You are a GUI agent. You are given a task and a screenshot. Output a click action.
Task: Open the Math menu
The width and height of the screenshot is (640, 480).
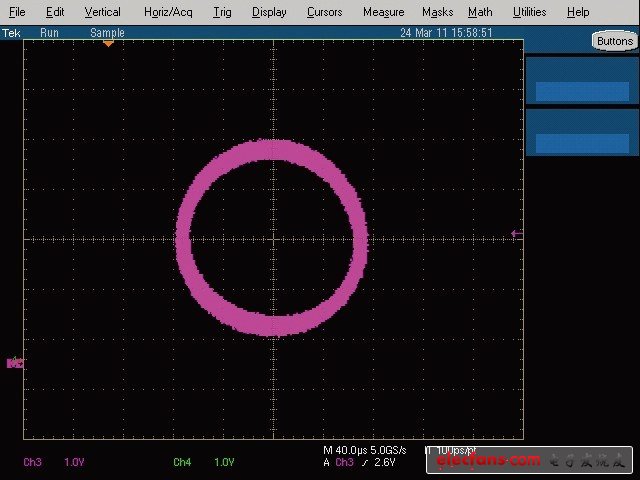click(x=480, y=12)
